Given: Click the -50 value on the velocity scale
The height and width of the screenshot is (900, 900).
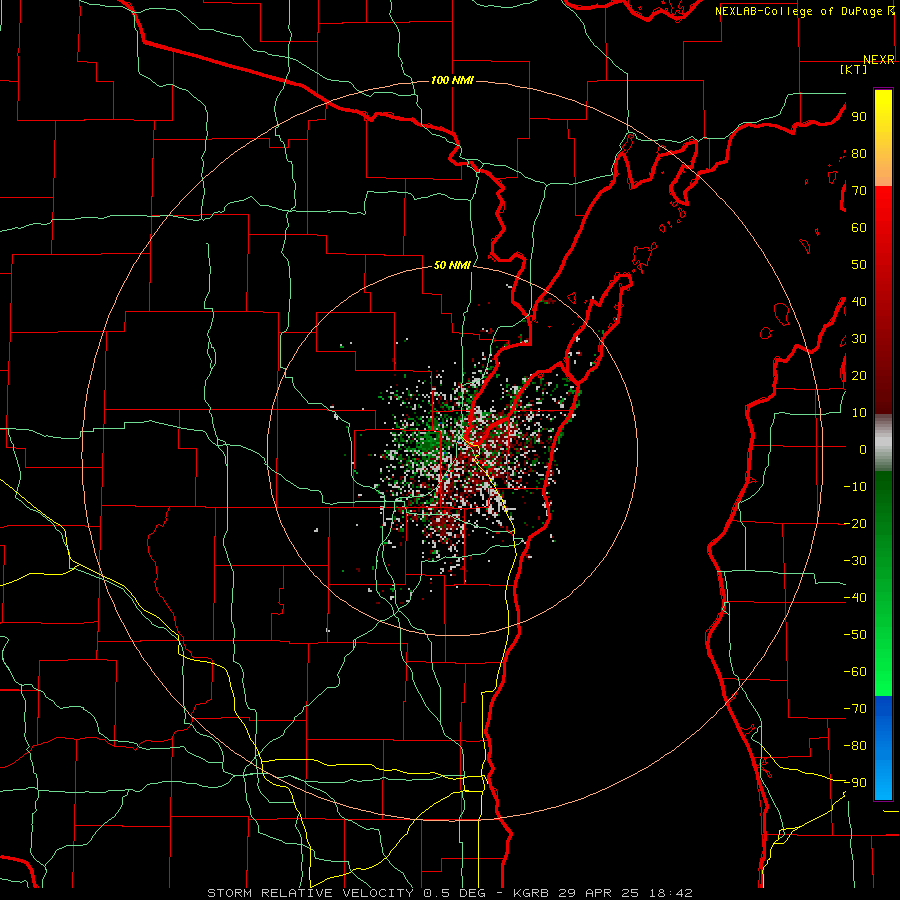Looking at the screenshot, I should point(855,635).
